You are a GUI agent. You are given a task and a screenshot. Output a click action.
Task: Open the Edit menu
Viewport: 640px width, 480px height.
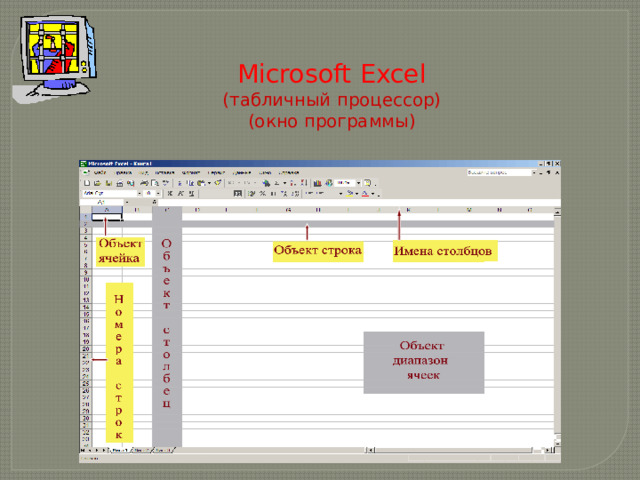click(x=124, y=173)
